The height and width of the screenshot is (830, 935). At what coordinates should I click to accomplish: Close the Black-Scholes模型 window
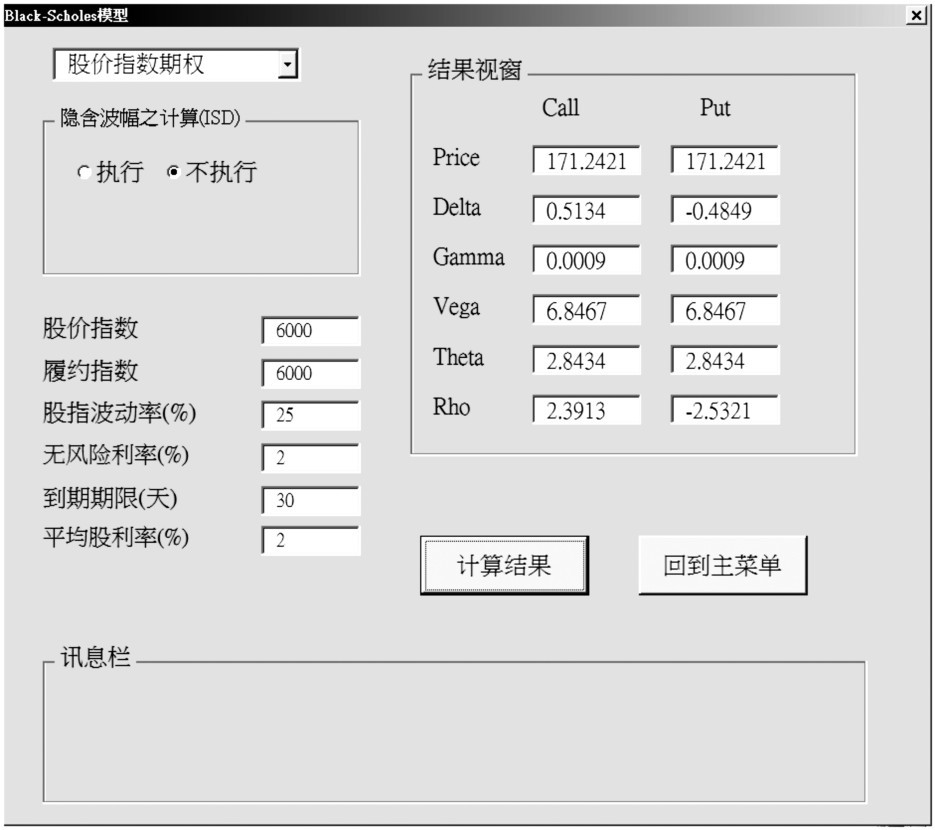pos(917,15)
